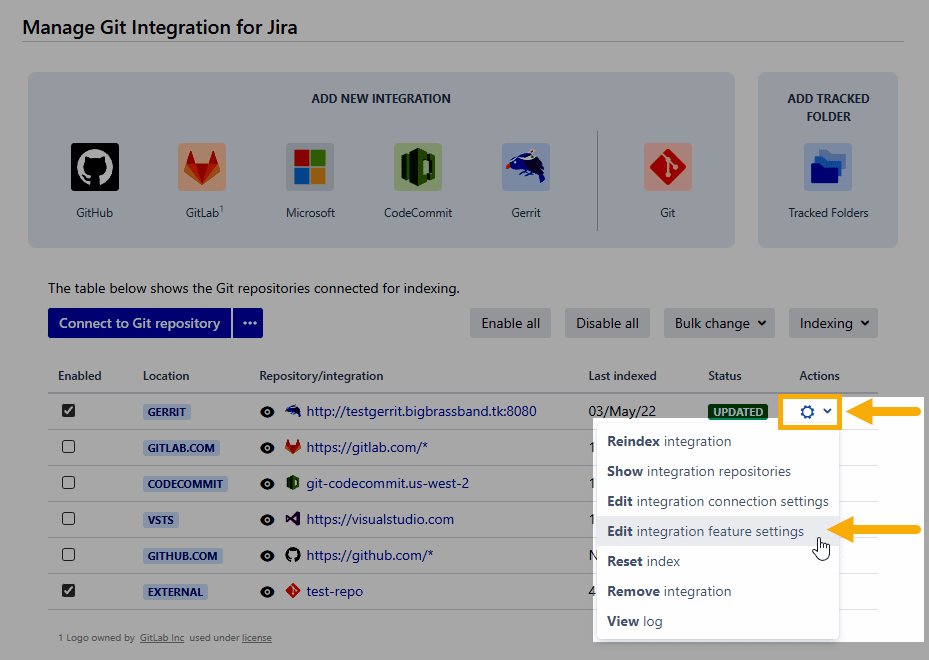Enable the VSTS integration checkbox
The height and width of the screenshot is (660, 929).
(x=69, y=519)
